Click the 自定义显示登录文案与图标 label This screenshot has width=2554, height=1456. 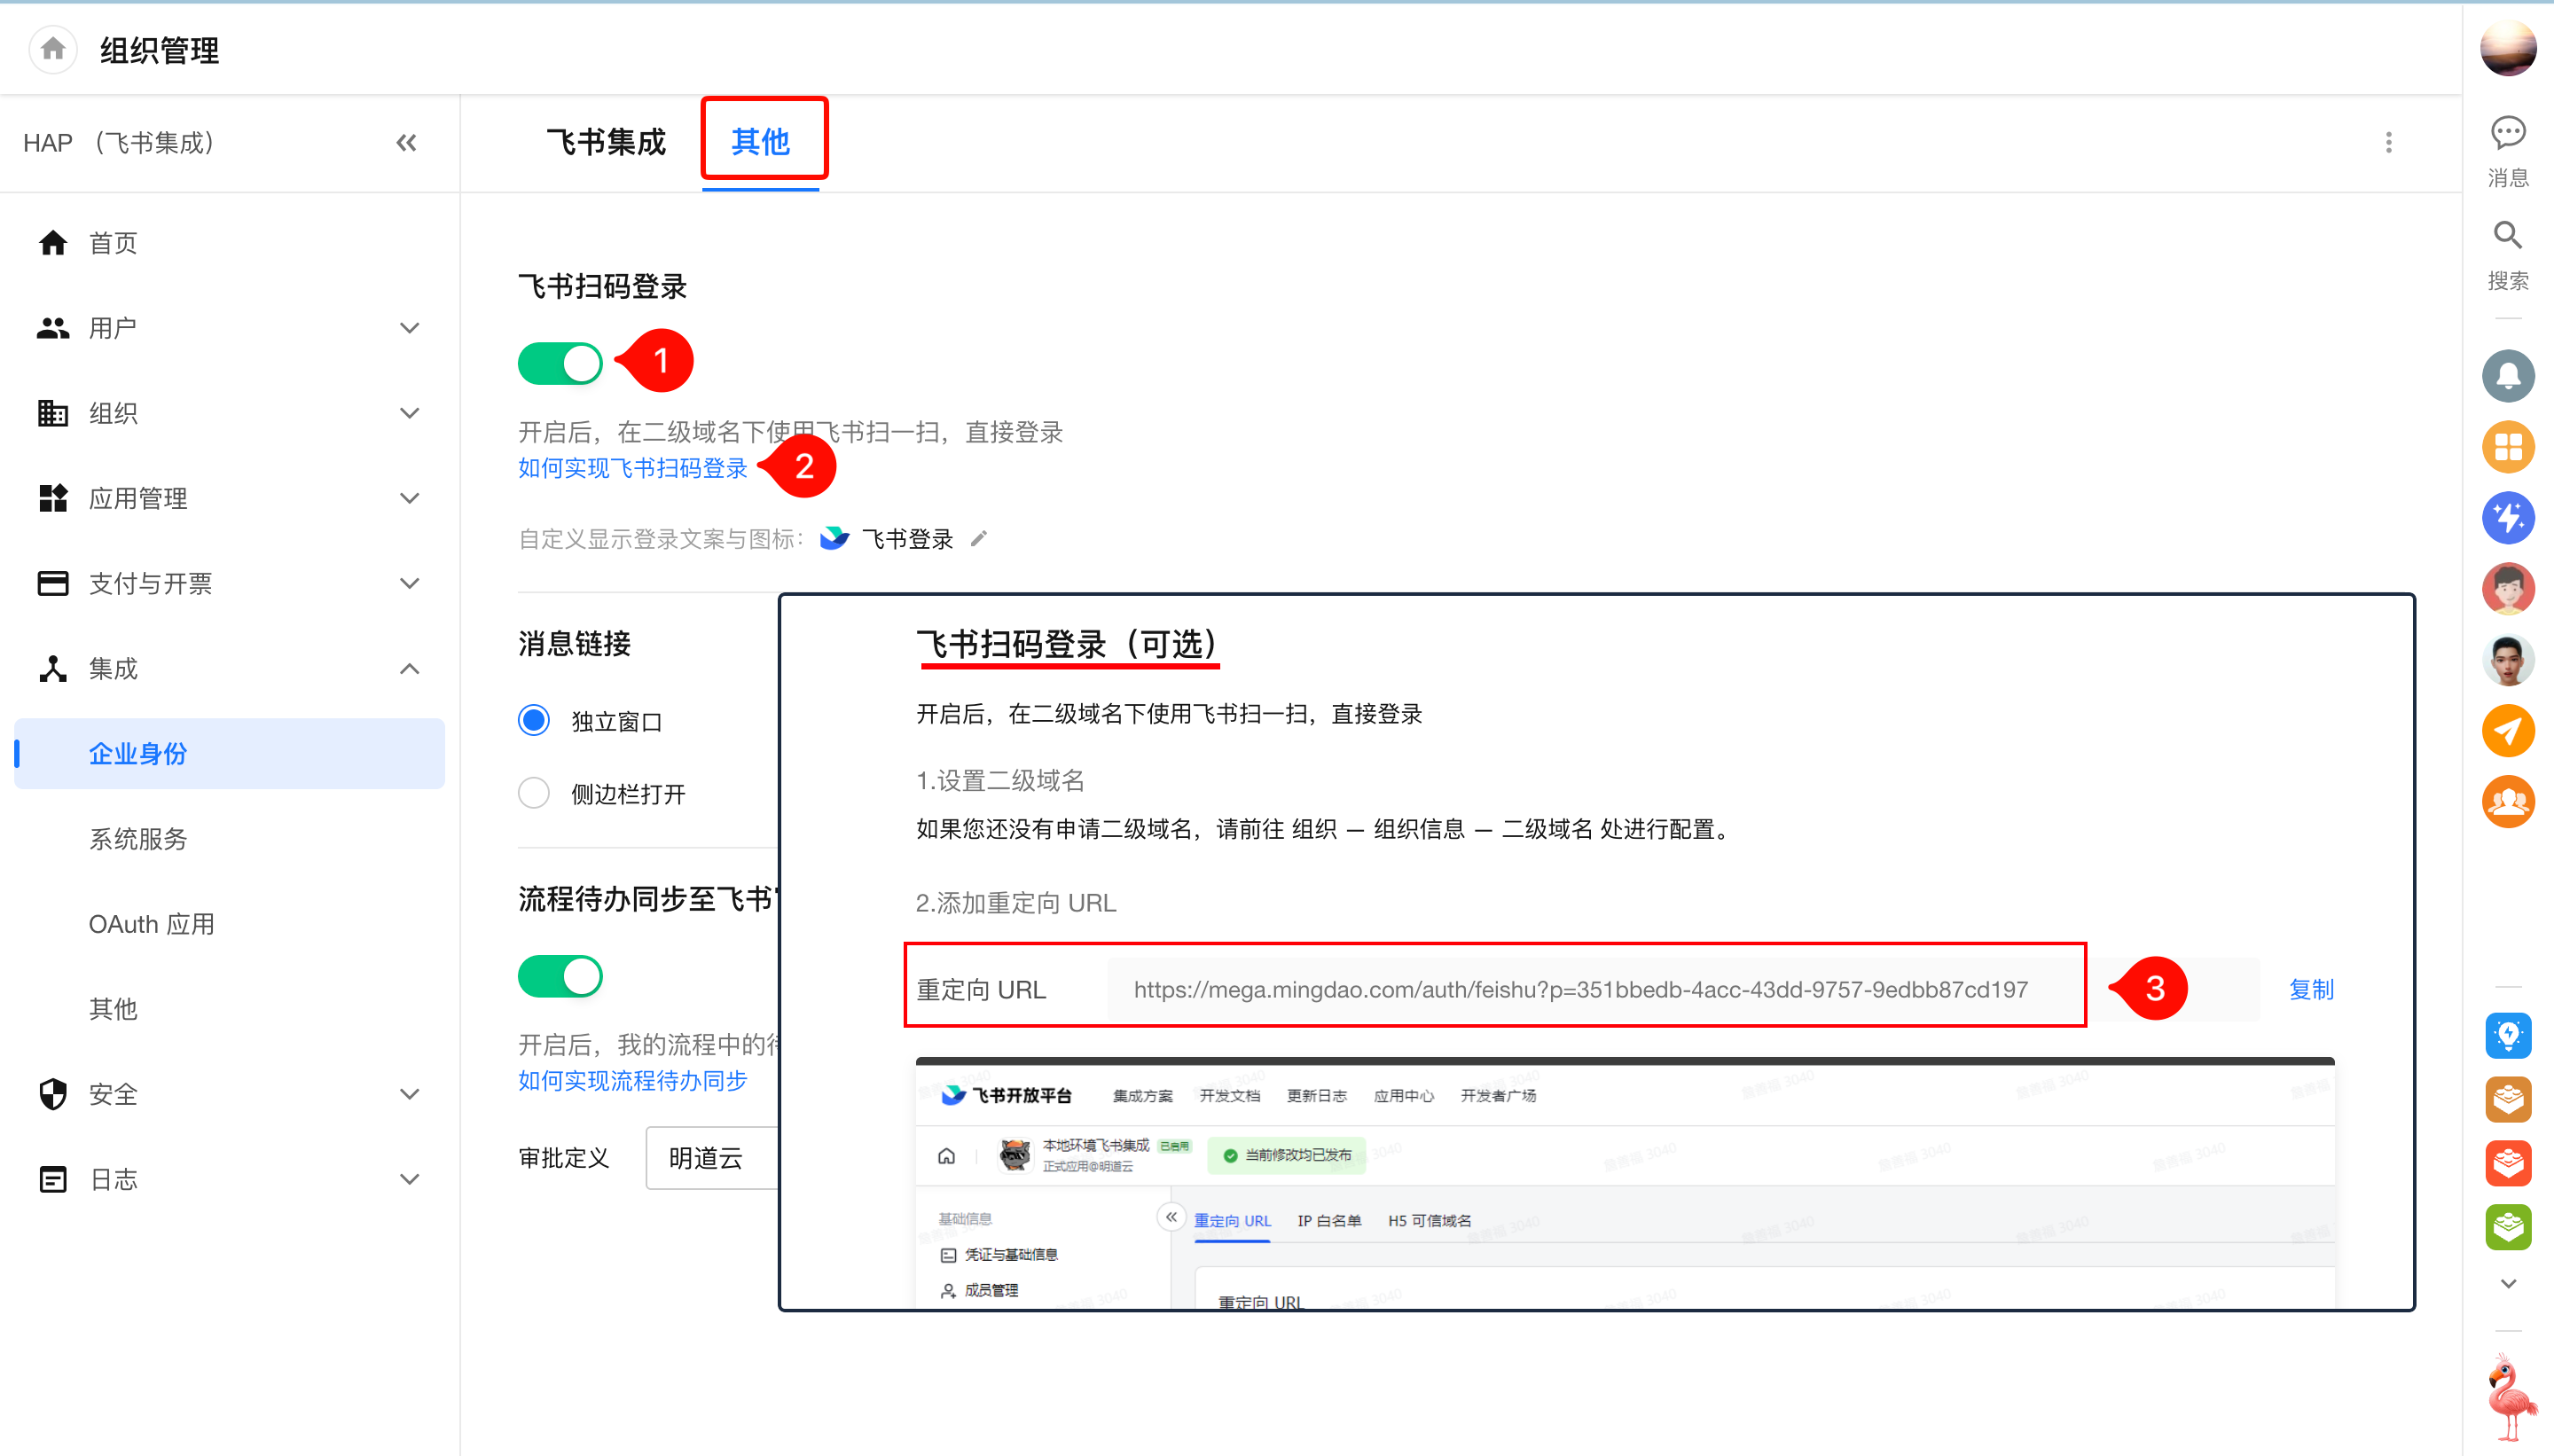click(x=661, y=539)
